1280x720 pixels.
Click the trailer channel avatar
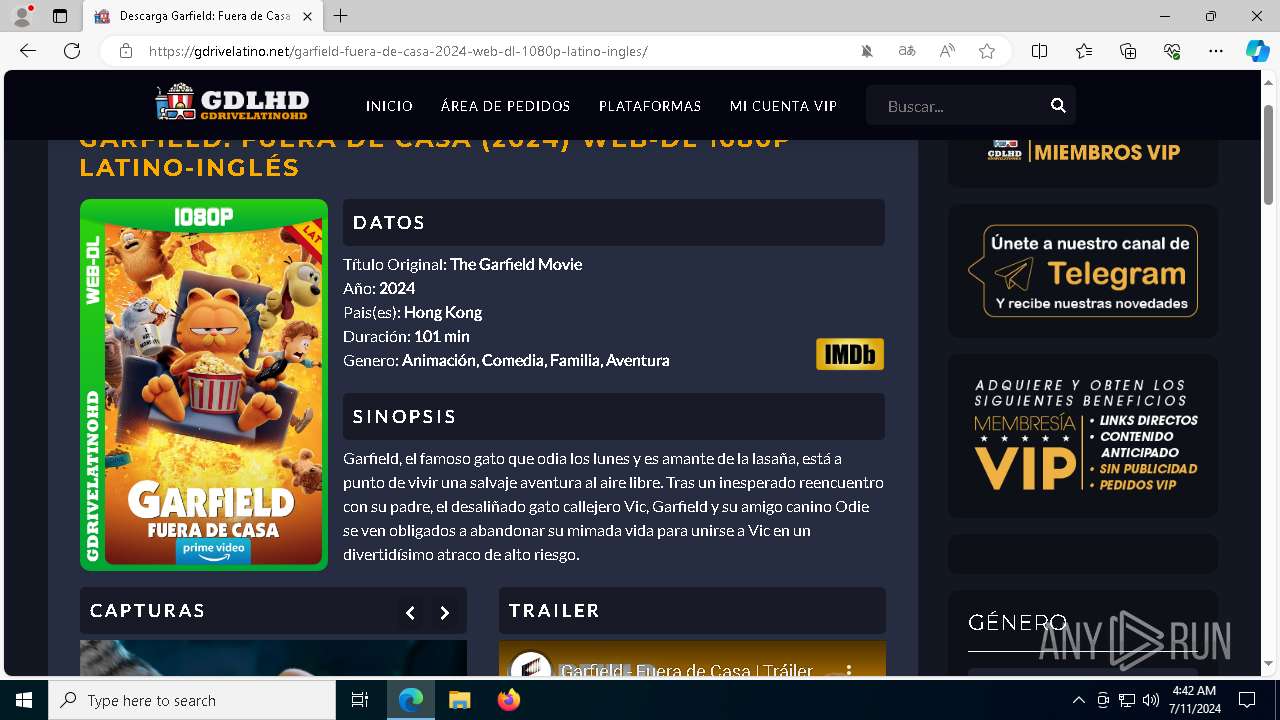(531, 667)
